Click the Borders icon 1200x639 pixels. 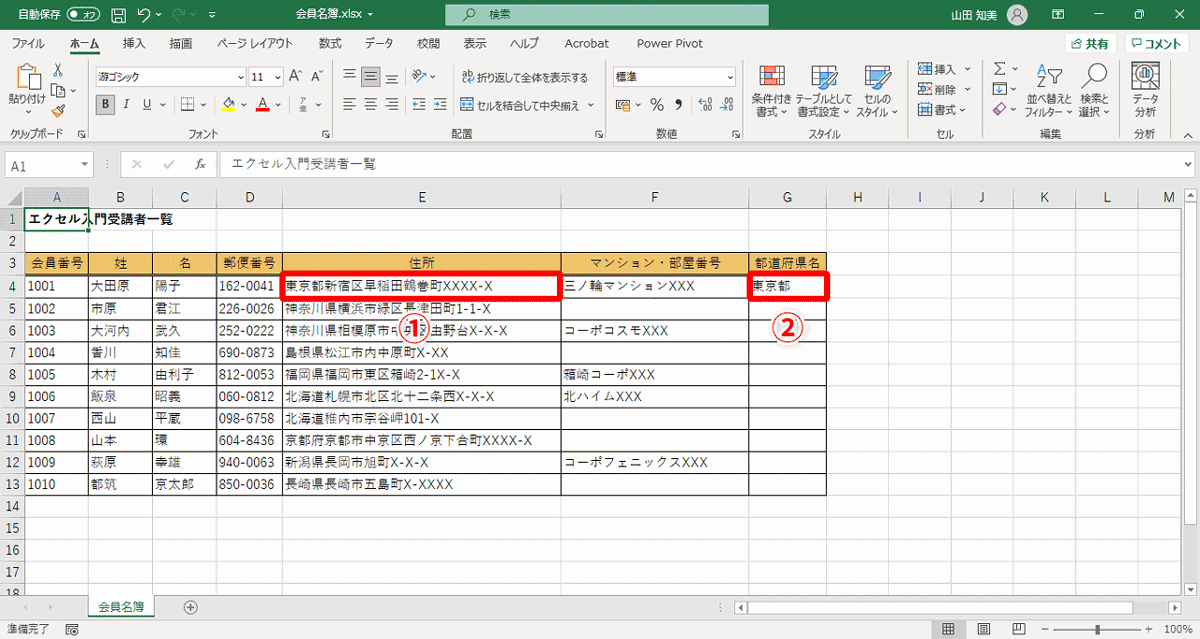[187, 104]
